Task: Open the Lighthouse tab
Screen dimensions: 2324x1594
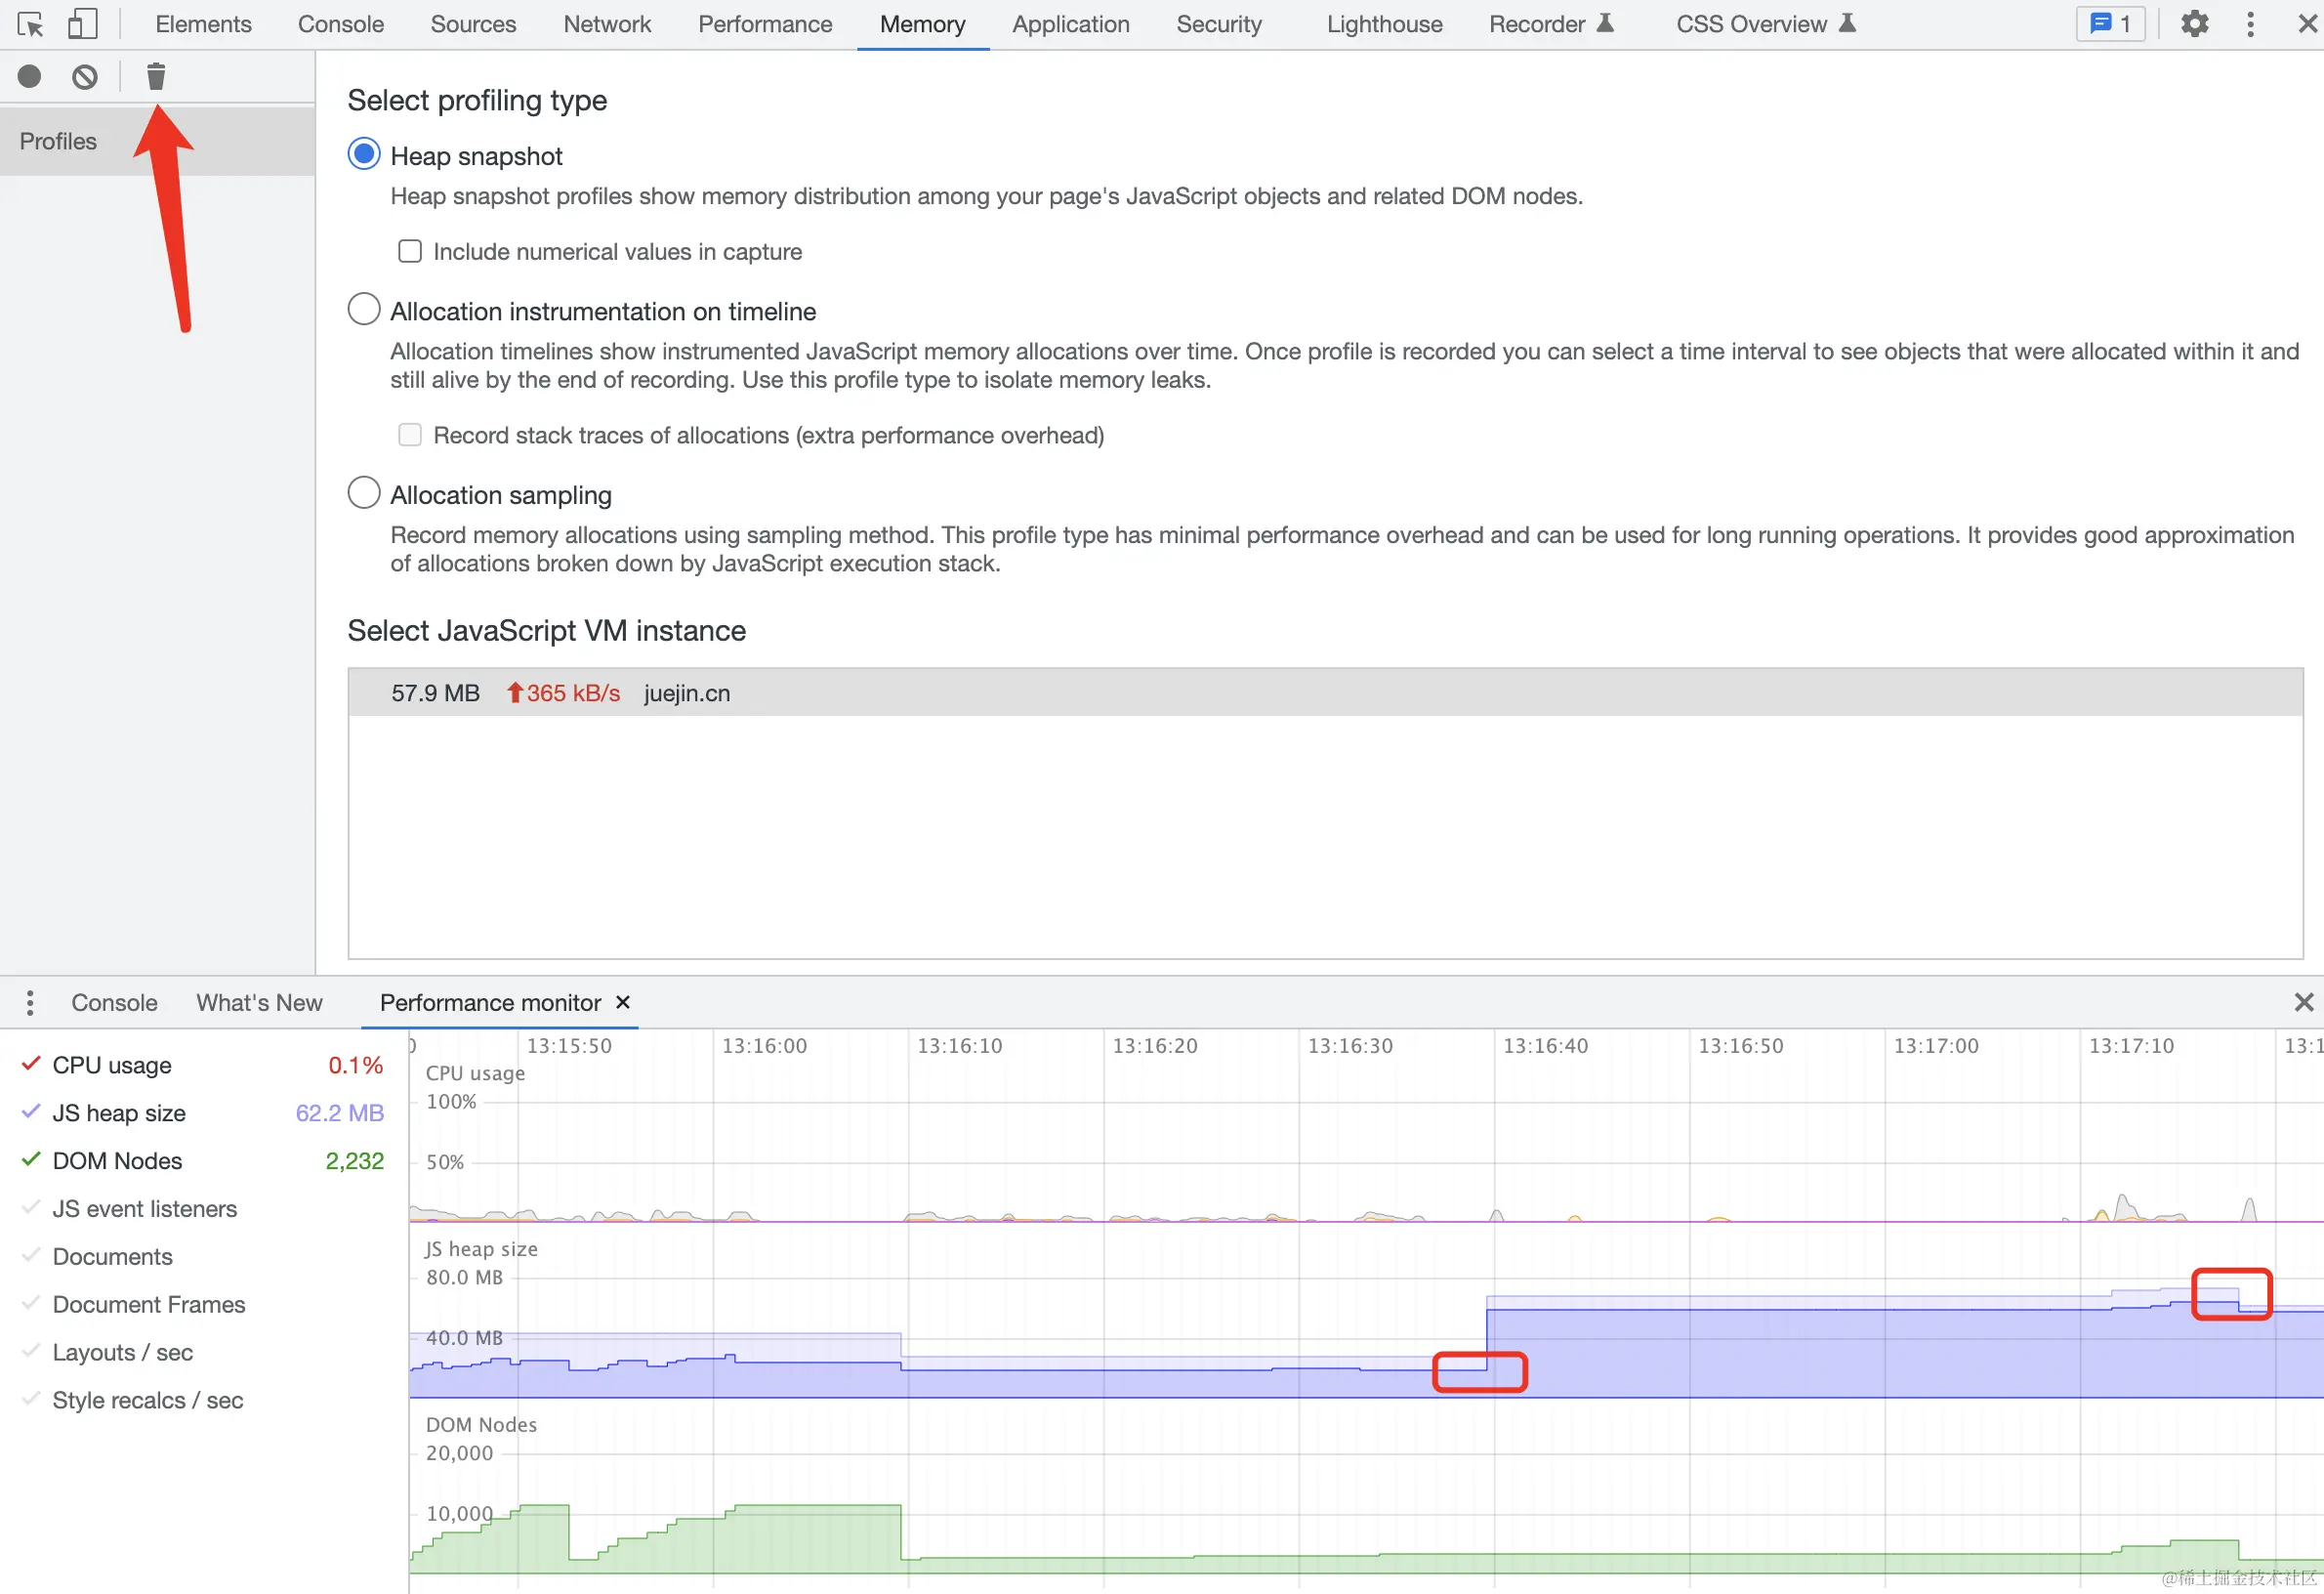Action: (x=1384, y=24)
